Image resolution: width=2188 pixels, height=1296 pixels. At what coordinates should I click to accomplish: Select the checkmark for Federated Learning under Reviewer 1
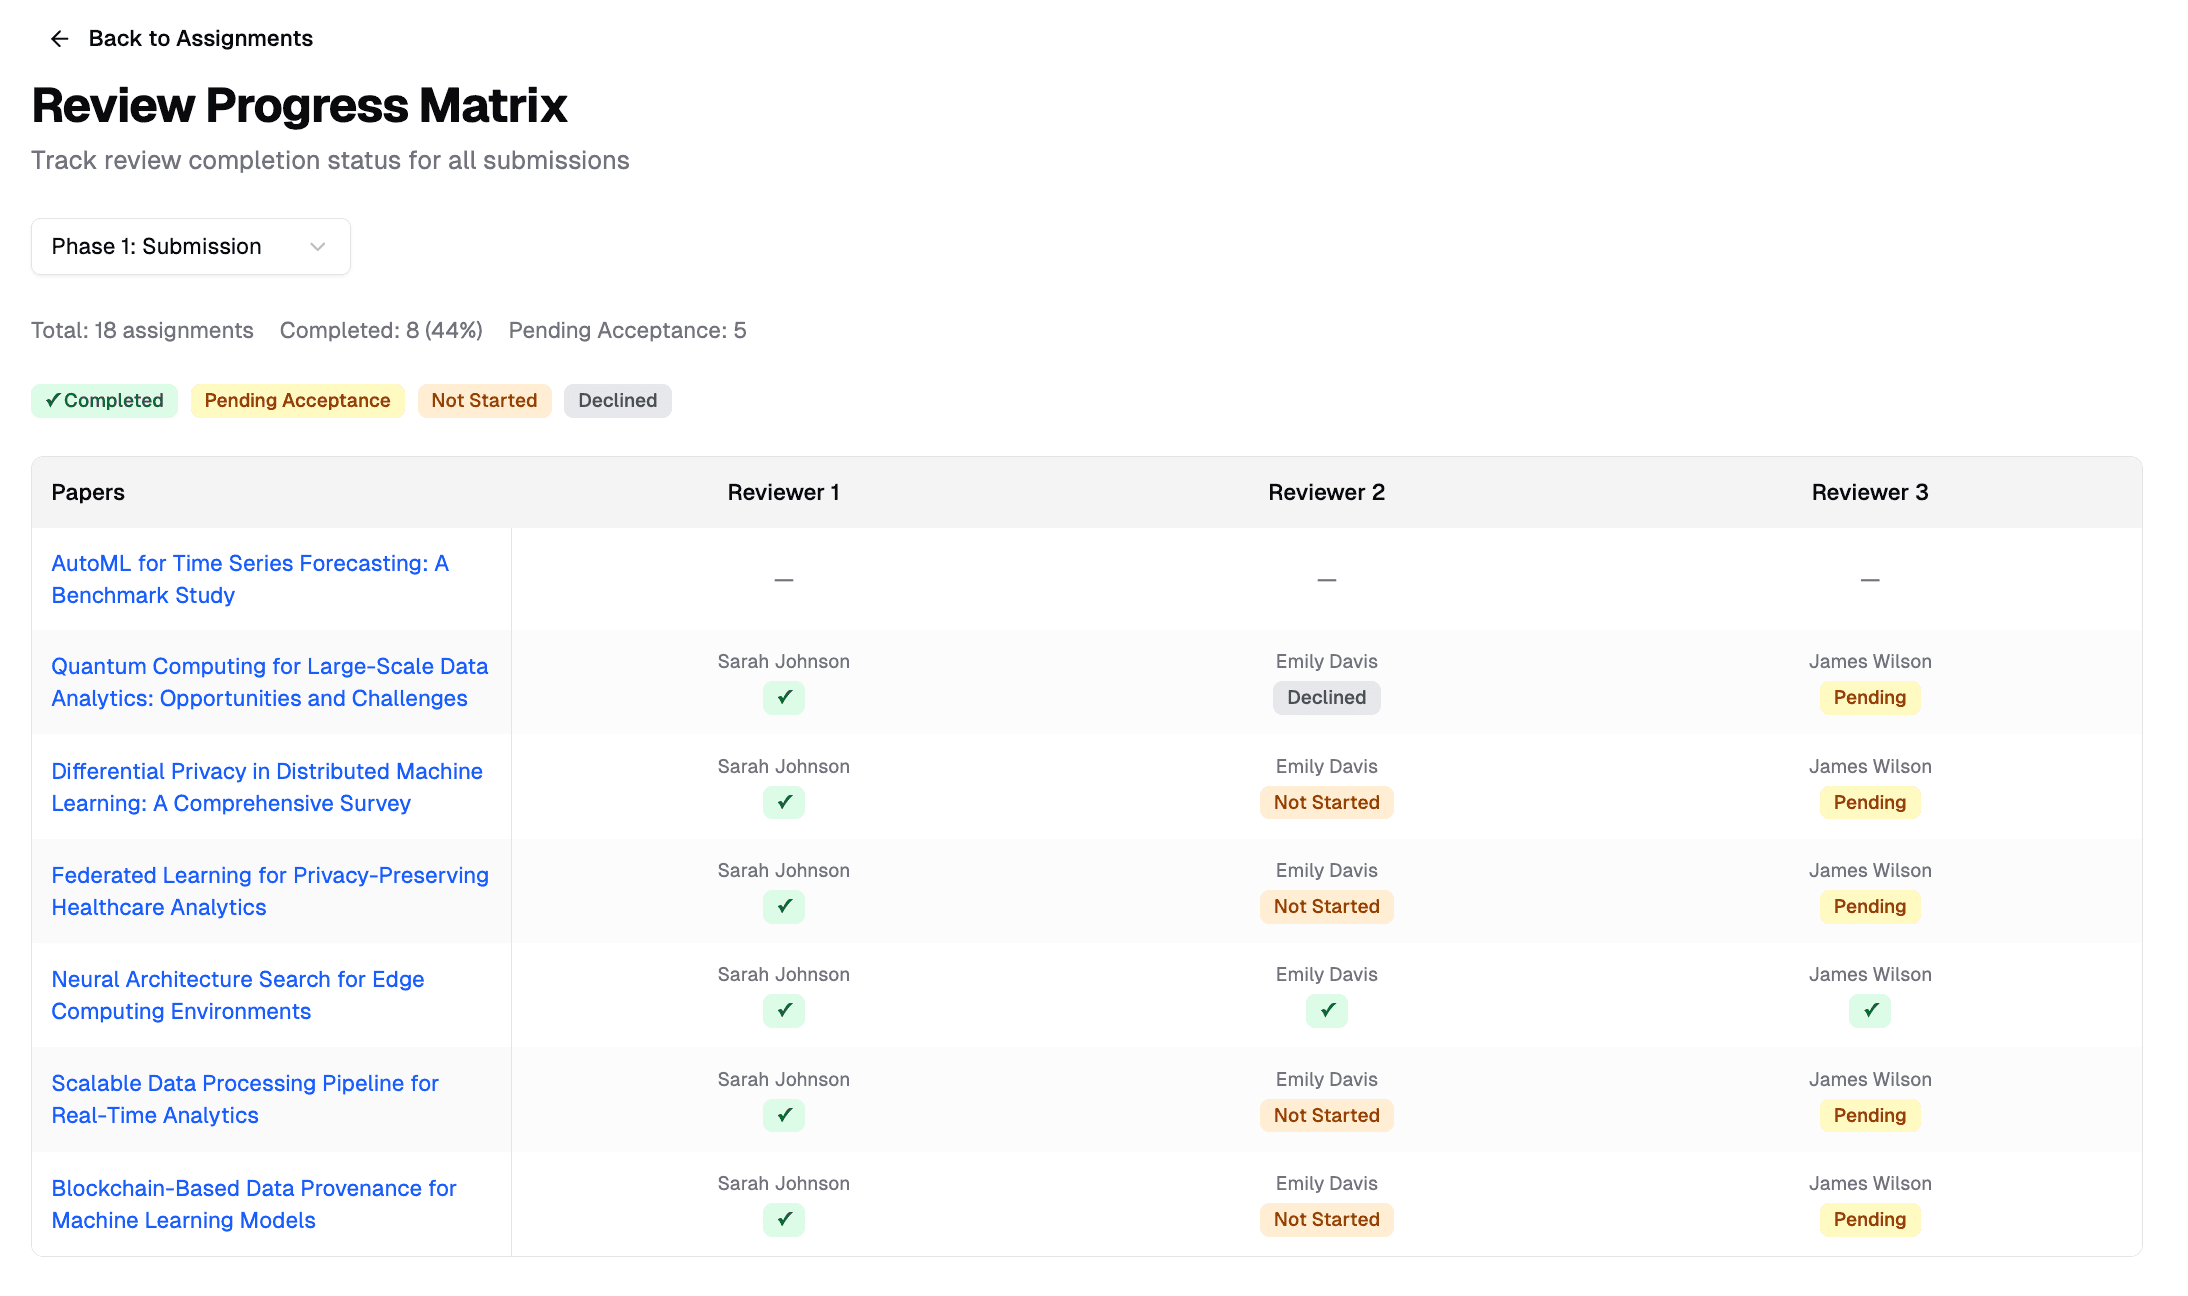pos(783,906)
